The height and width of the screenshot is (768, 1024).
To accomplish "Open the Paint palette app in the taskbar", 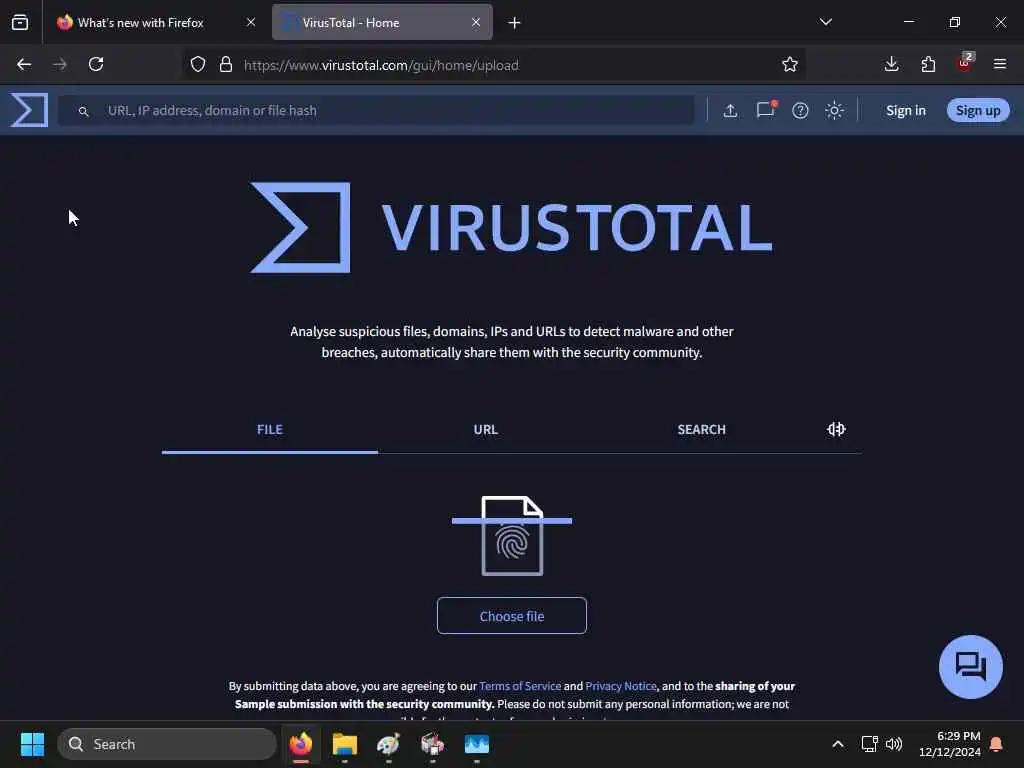I will (x=389, y=744).
